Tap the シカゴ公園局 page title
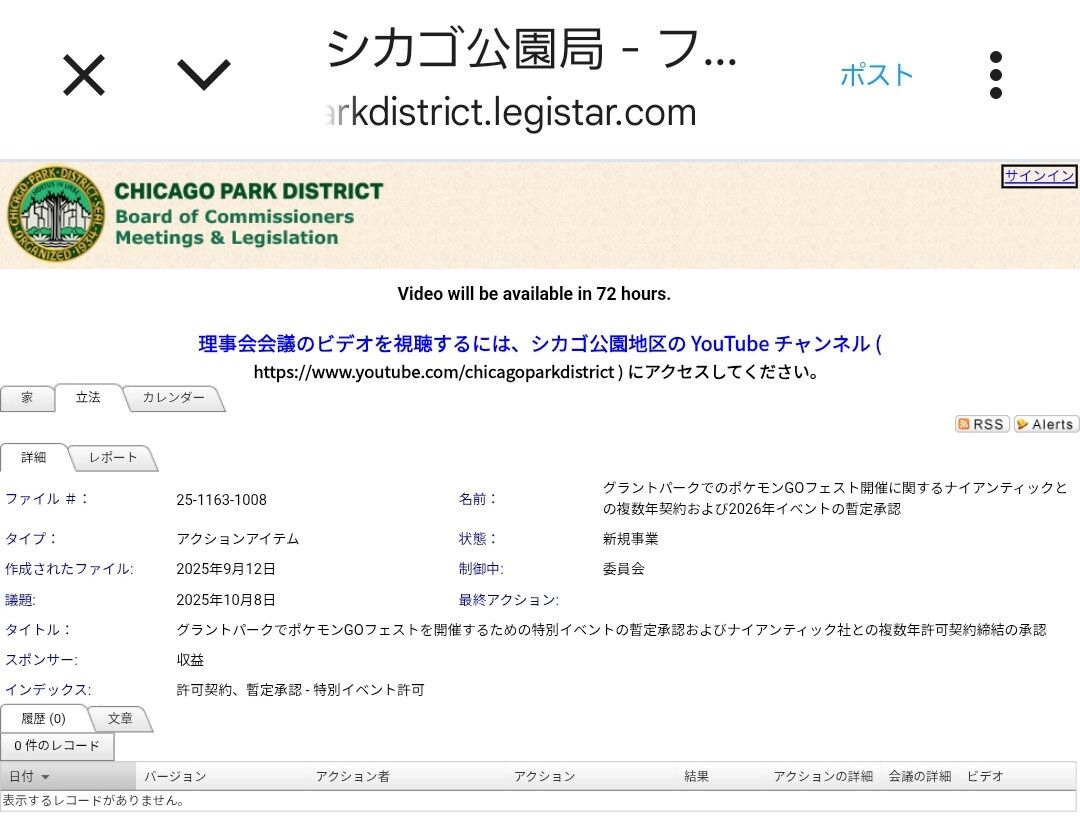 coord(532,50)
